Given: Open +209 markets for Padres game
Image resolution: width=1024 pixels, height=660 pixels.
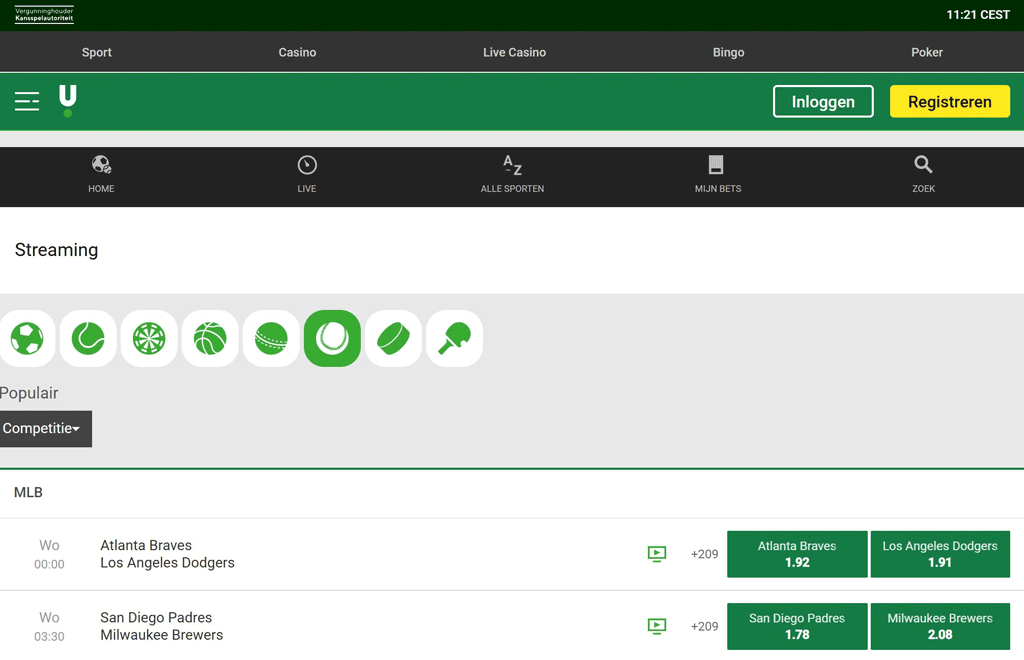Looking at the screenshot, I should point(704,626).
